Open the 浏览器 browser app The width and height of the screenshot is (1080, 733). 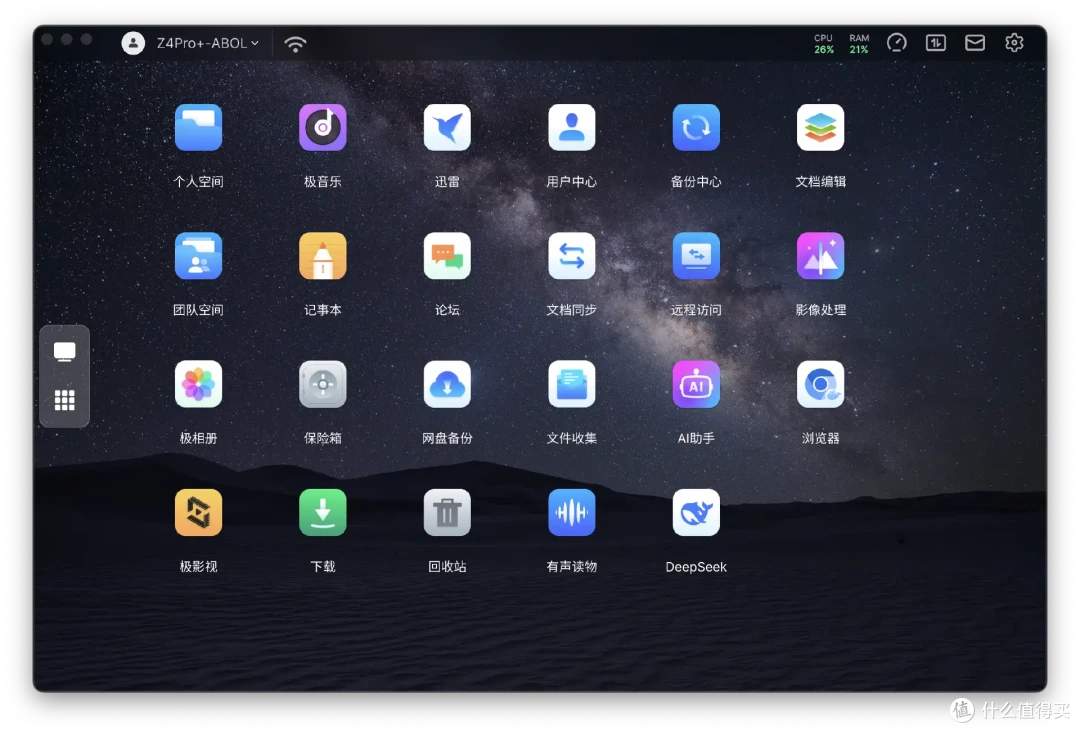coord(820,384)
